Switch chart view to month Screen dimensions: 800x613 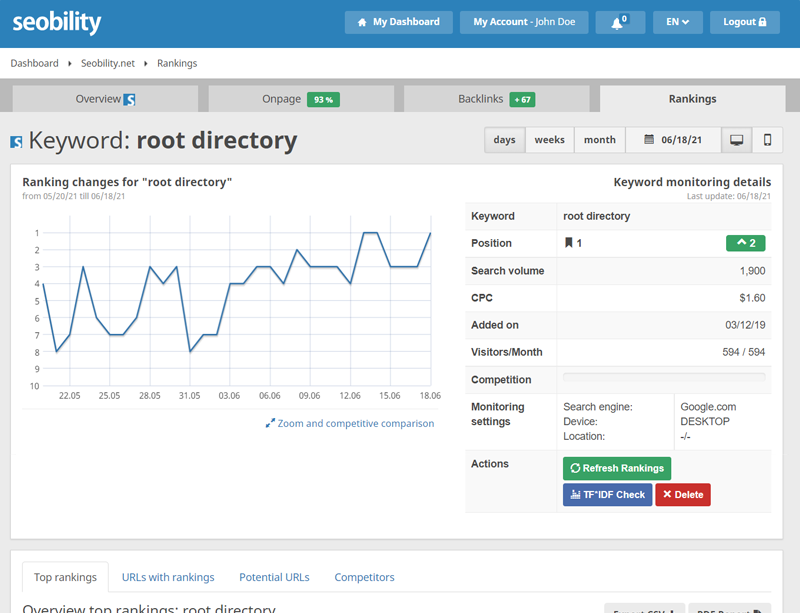(599, 140)
